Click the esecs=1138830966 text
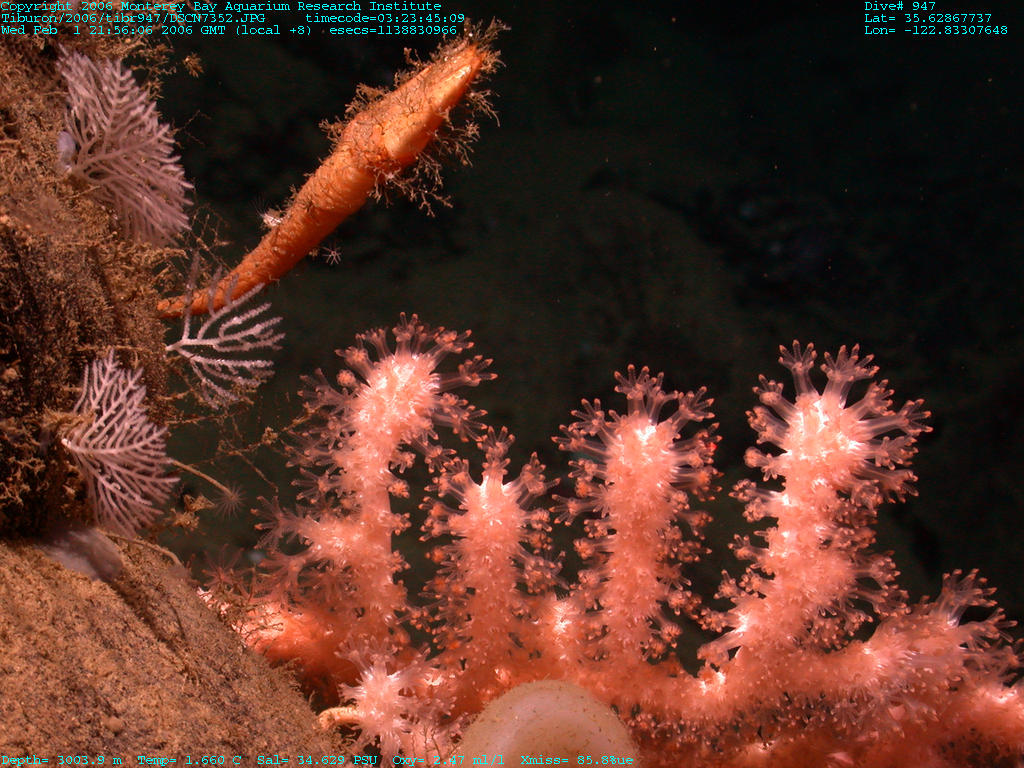The width and height of the screenshot is (1024, 768). tap(393, 30)
